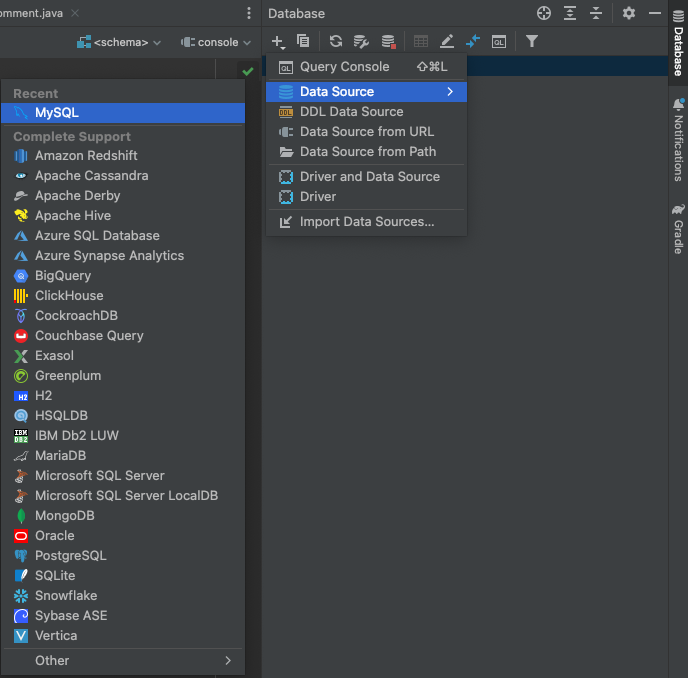Open the Database side tool window tab
The image size is (688, 678).
pyautogui.click(x=678, y=43)
